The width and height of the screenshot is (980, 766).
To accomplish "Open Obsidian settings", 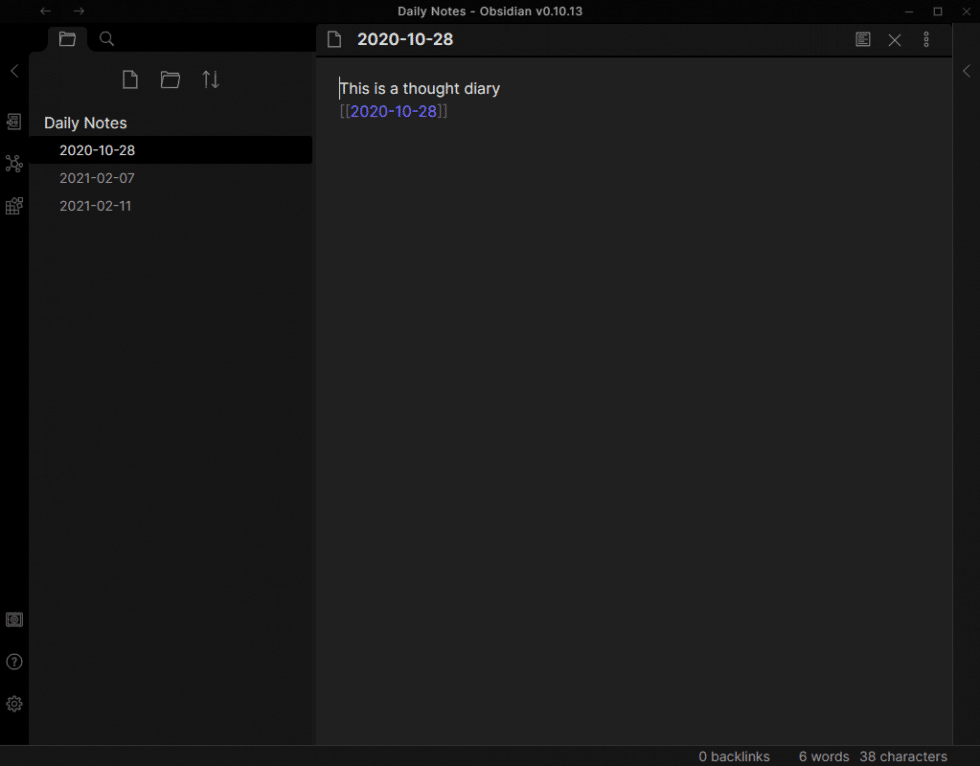I will [14, 703].
